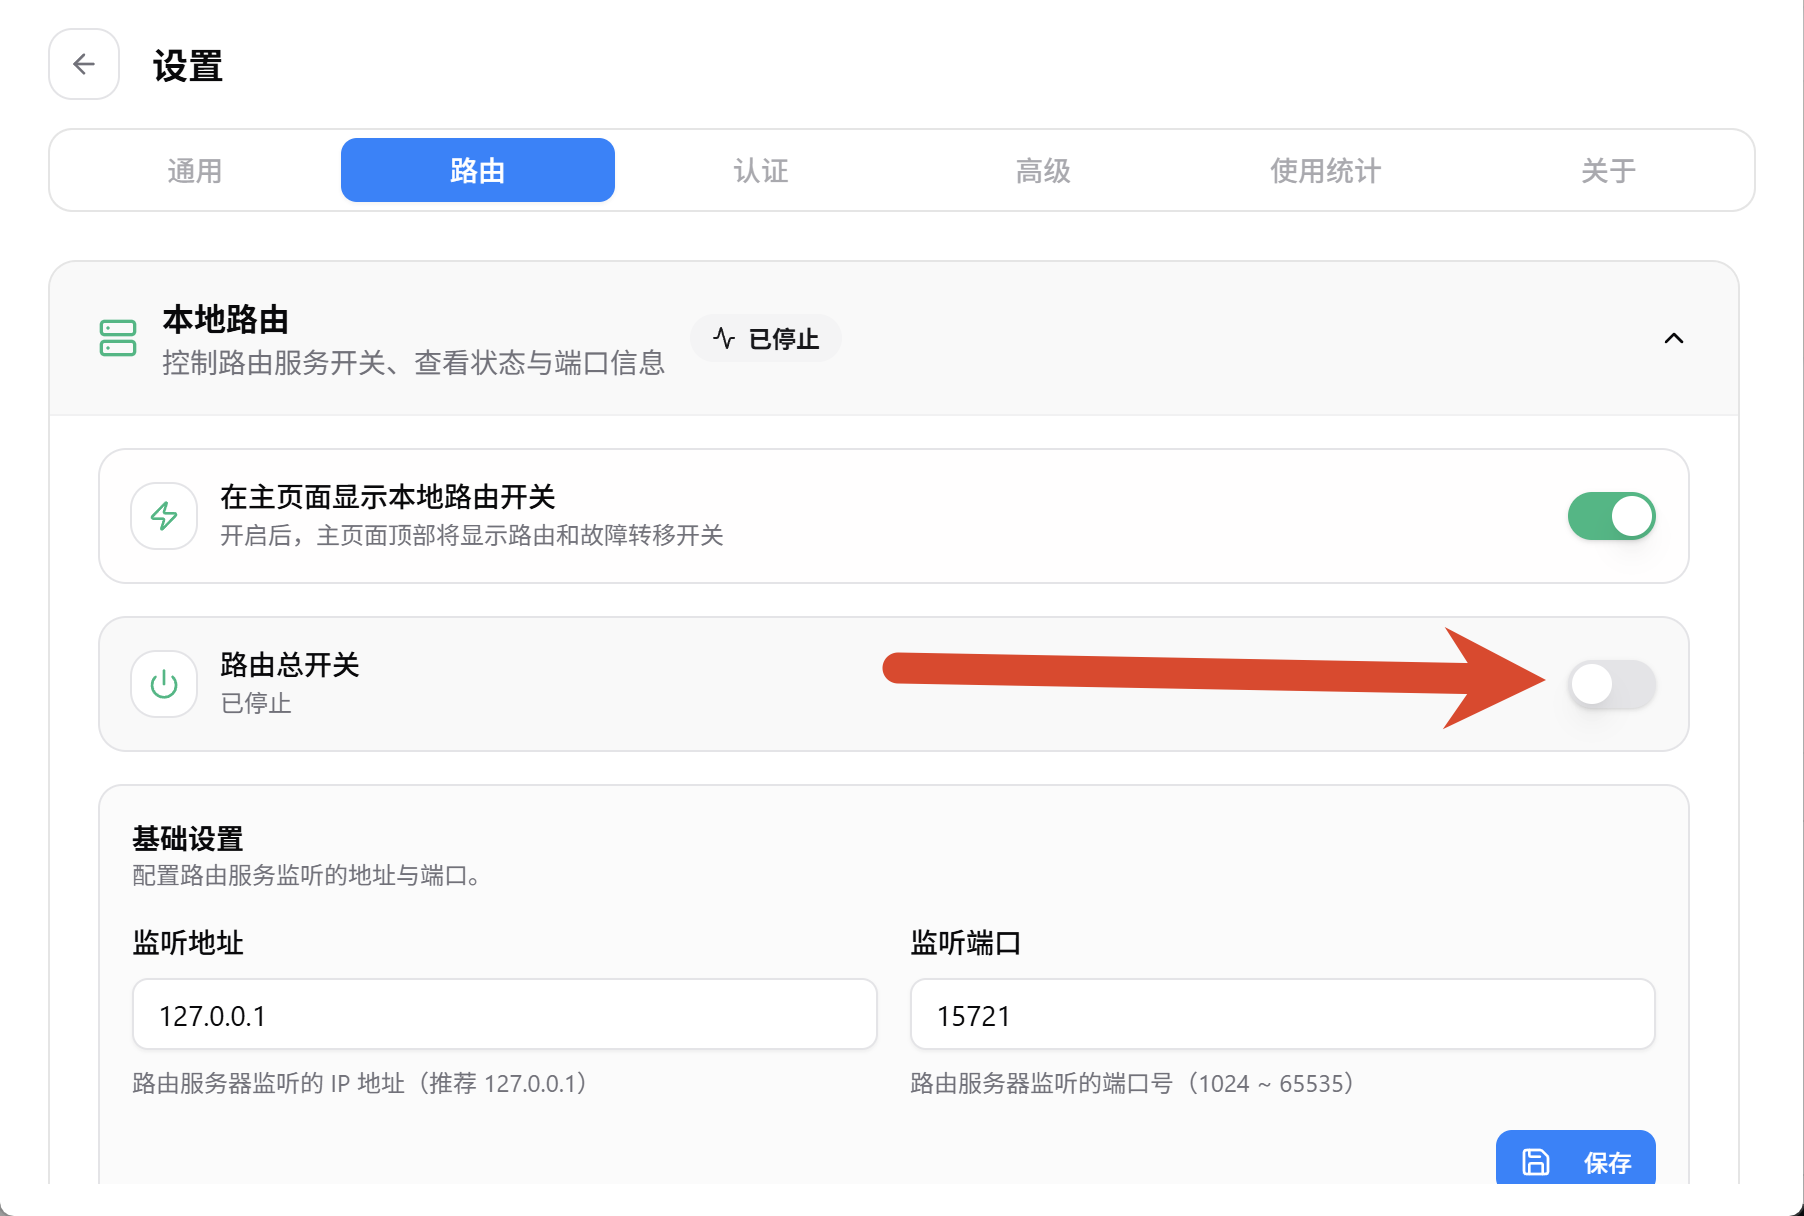The width and height of the screenshot is (1804, 1216).
Task: Switch to the 关于 tab
Action: (x=1609, y=170)
